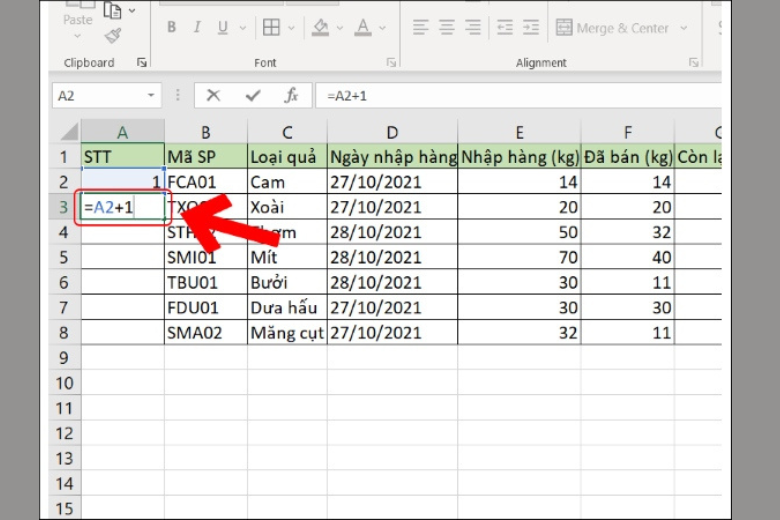Viewport: 780px width, 520px height.
Task: Click the Format Painter brush icon
Action: 113,36
